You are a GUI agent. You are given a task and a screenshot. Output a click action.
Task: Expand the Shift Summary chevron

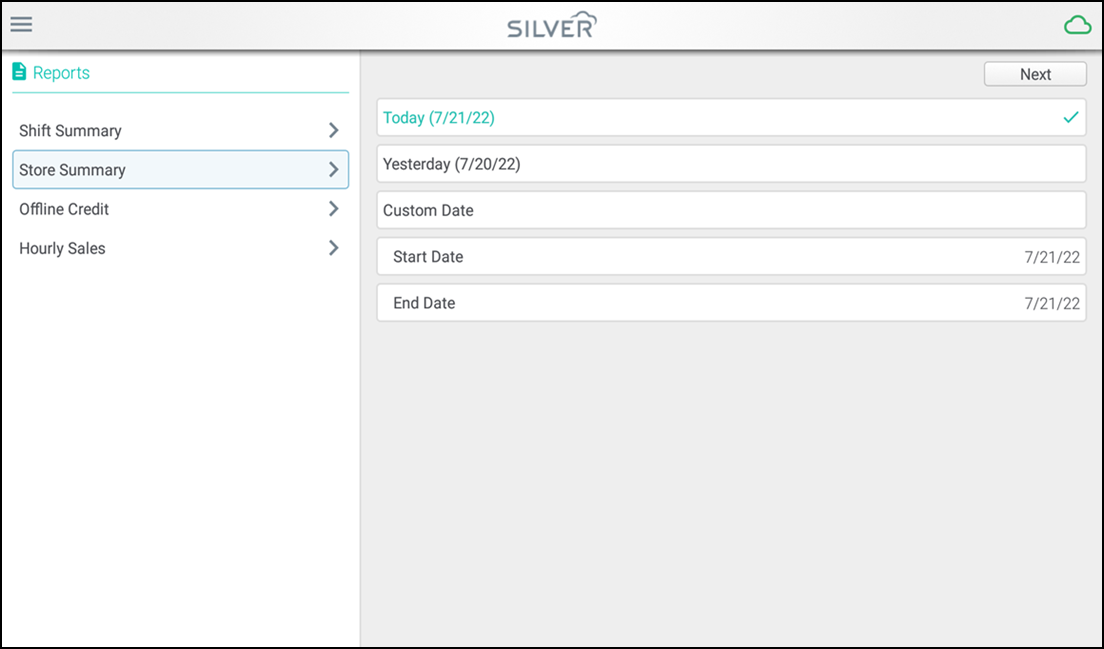pyautogui.click(x=334, y=130)
